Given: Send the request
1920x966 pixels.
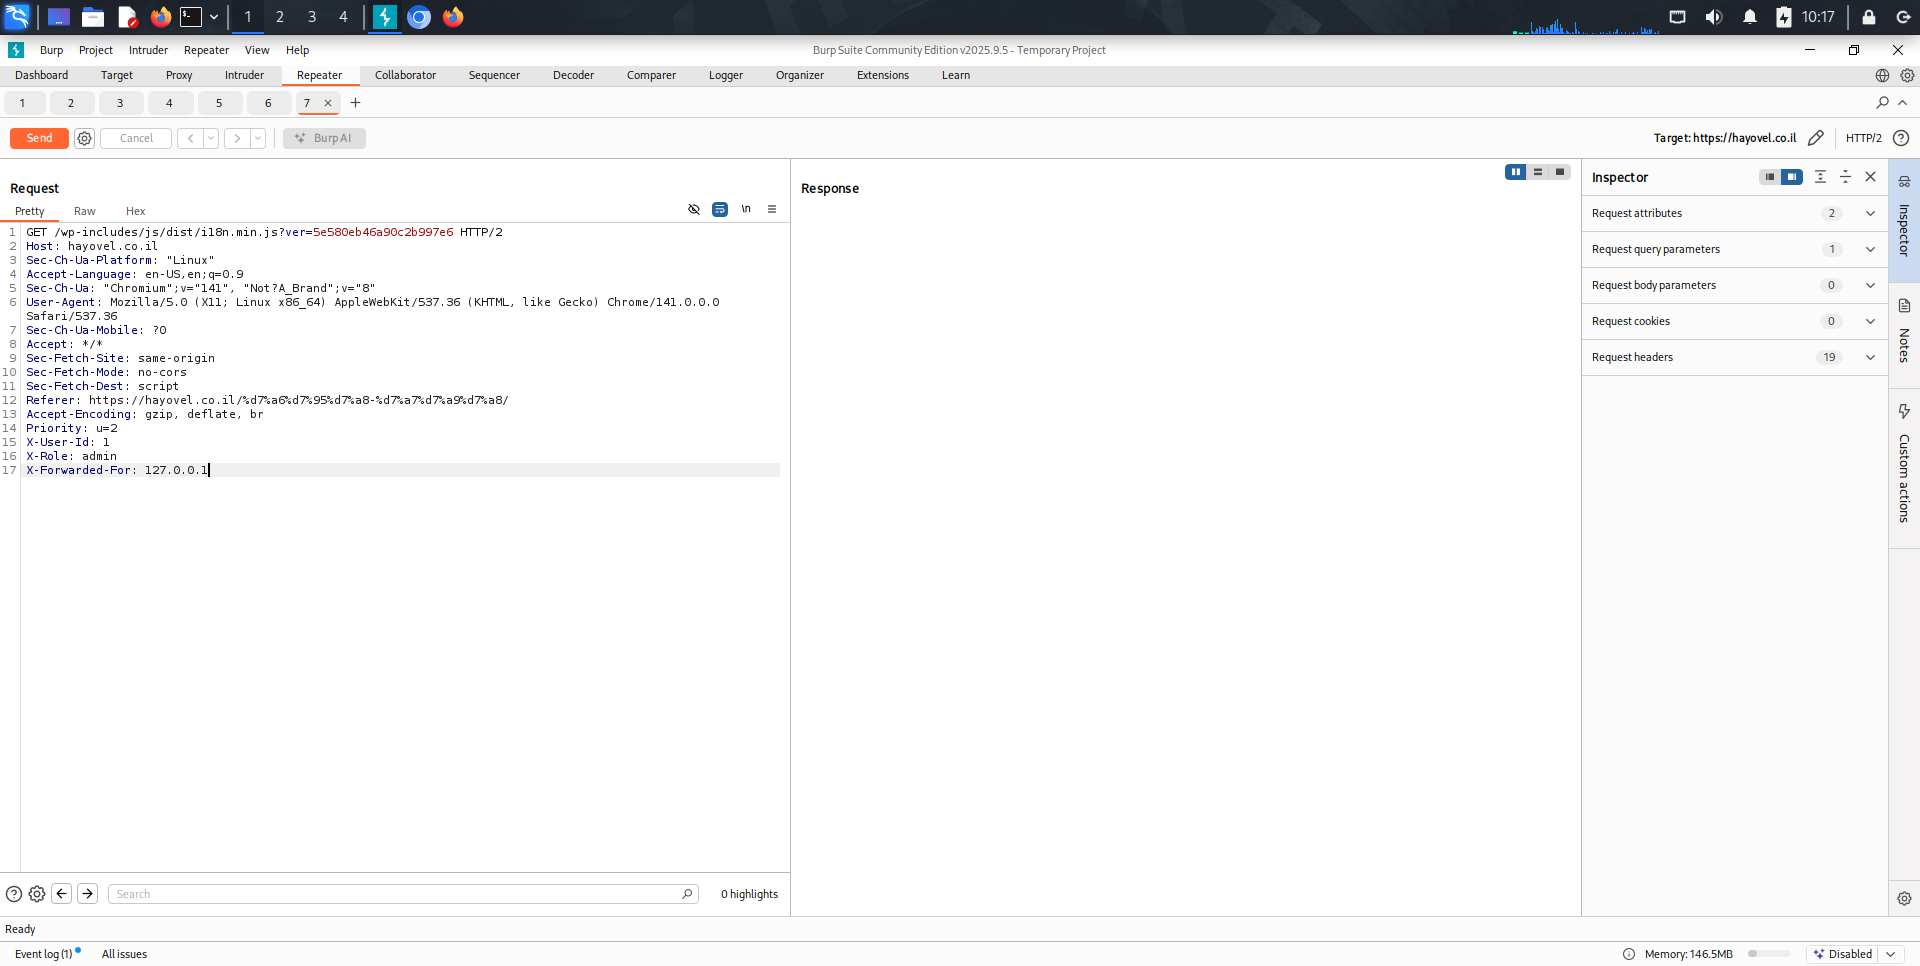Looking at the screenshot, I should [39, 139].
